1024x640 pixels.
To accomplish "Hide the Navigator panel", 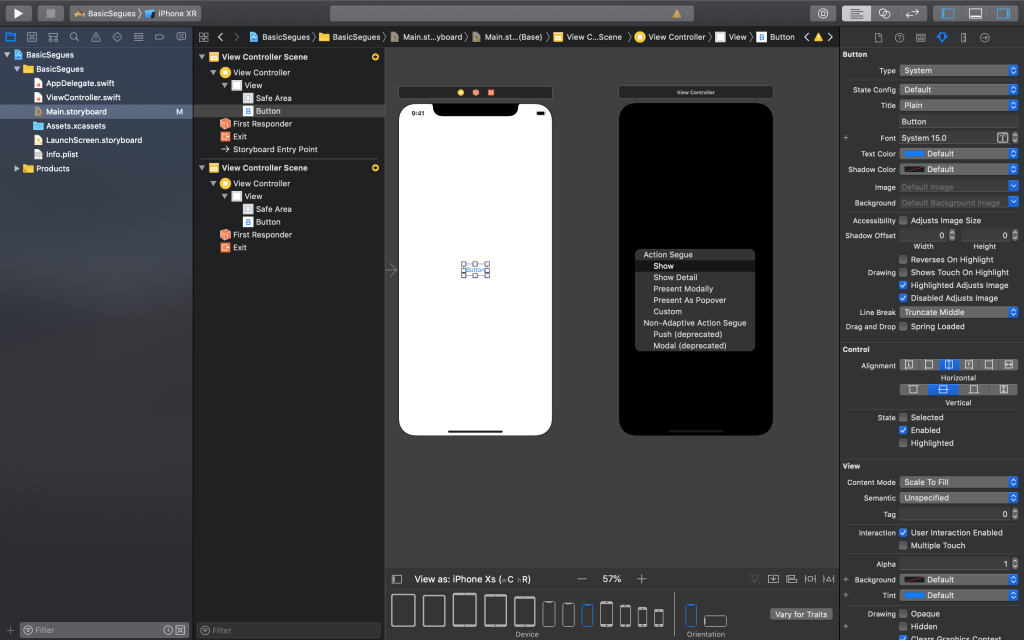I will [948, 13].
